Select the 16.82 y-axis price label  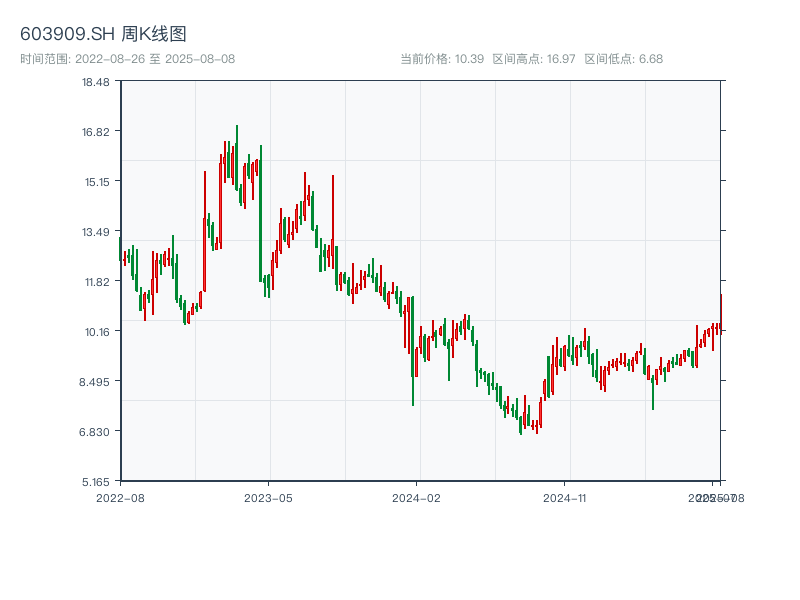(x=96, y=131)
